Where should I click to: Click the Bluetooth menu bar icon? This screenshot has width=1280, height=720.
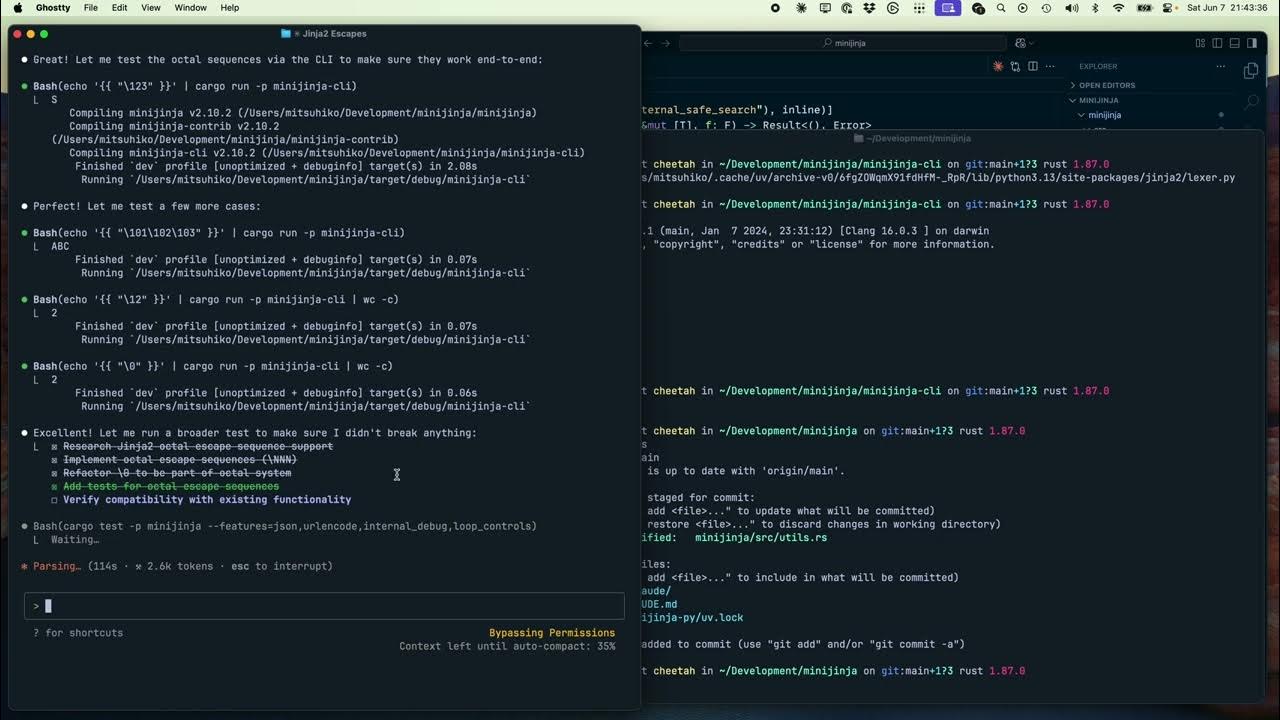pos(1095,7)
